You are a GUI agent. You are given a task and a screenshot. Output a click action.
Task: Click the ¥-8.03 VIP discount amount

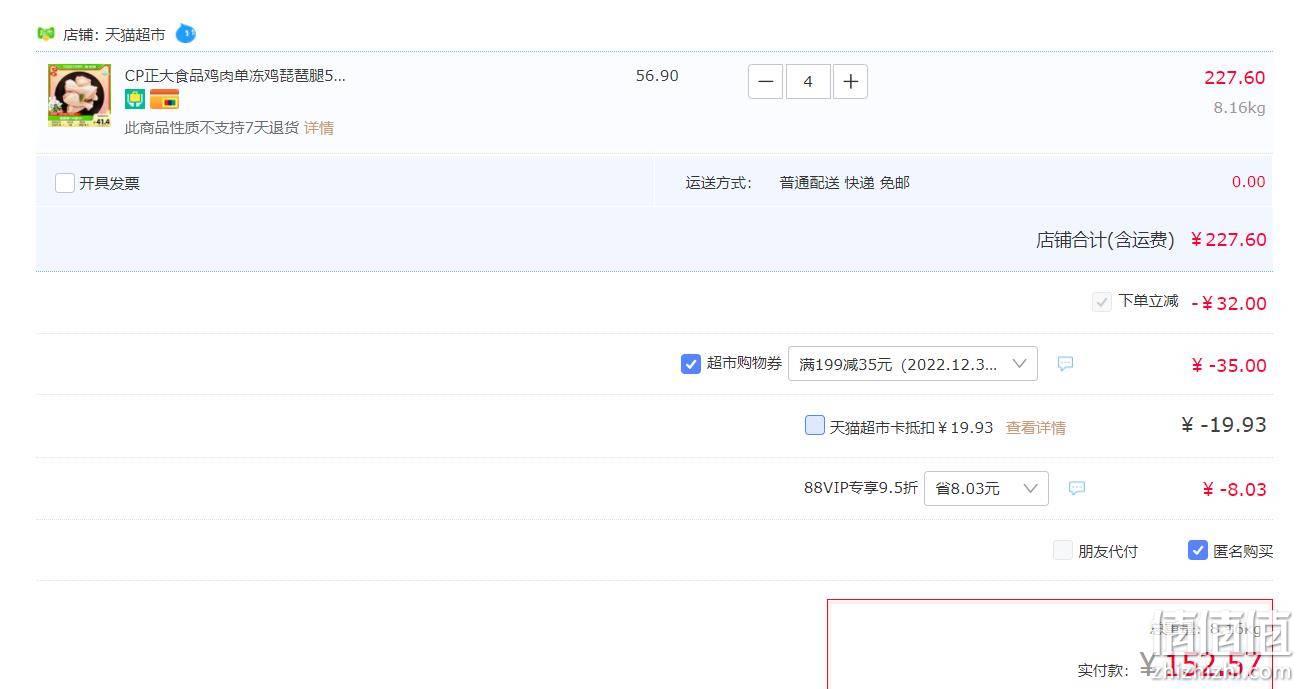click(1235, 489)
